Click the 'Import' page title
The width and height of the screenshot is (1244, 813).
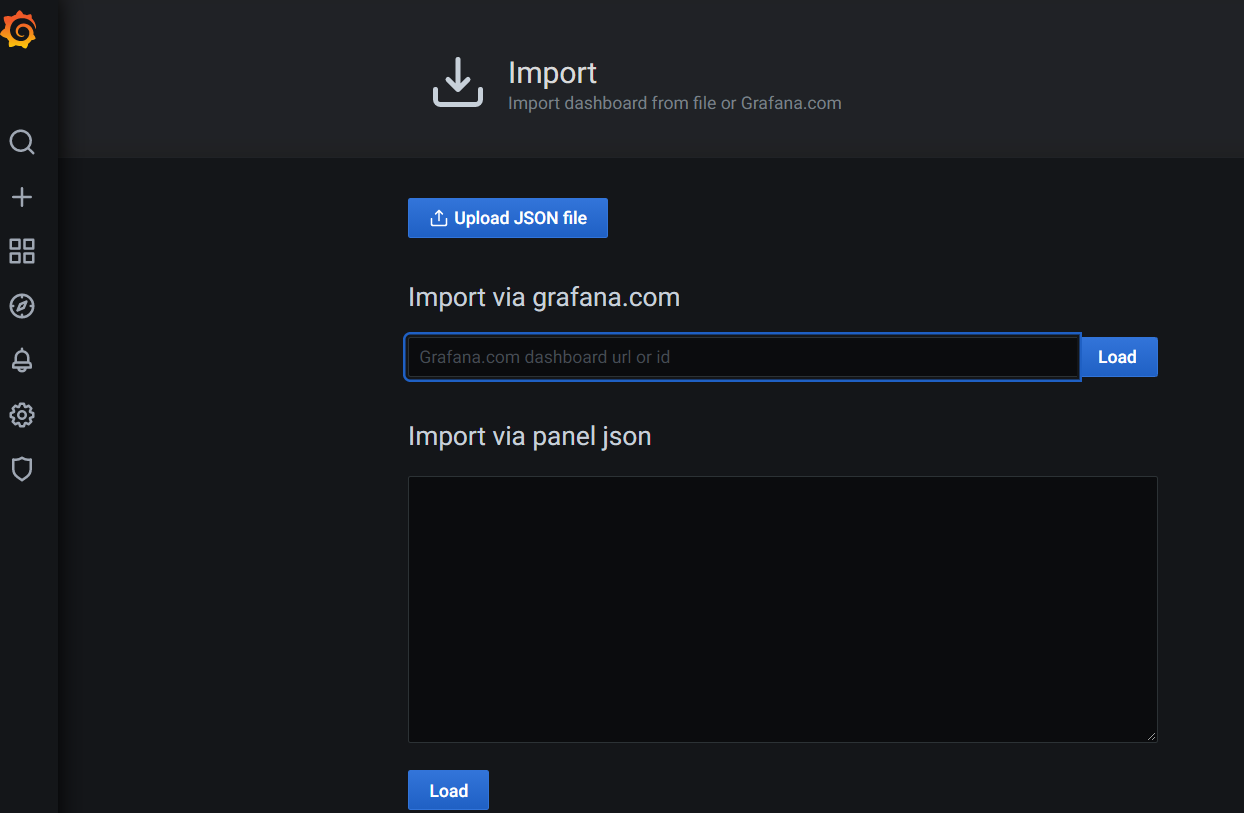point(552,72)
